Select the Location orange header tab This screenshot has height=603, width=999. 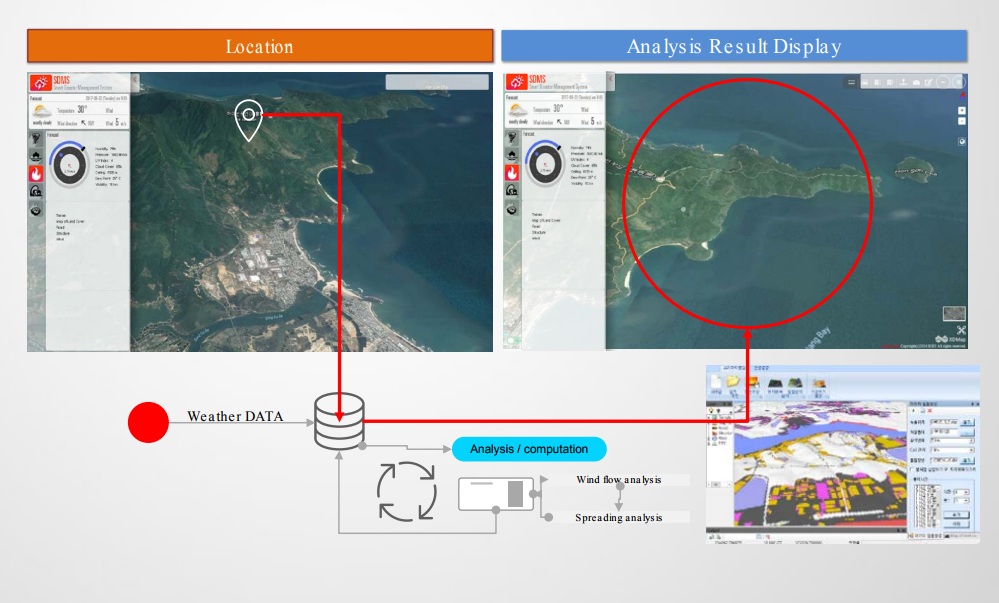pyautogui.click(x=260, y=46)
